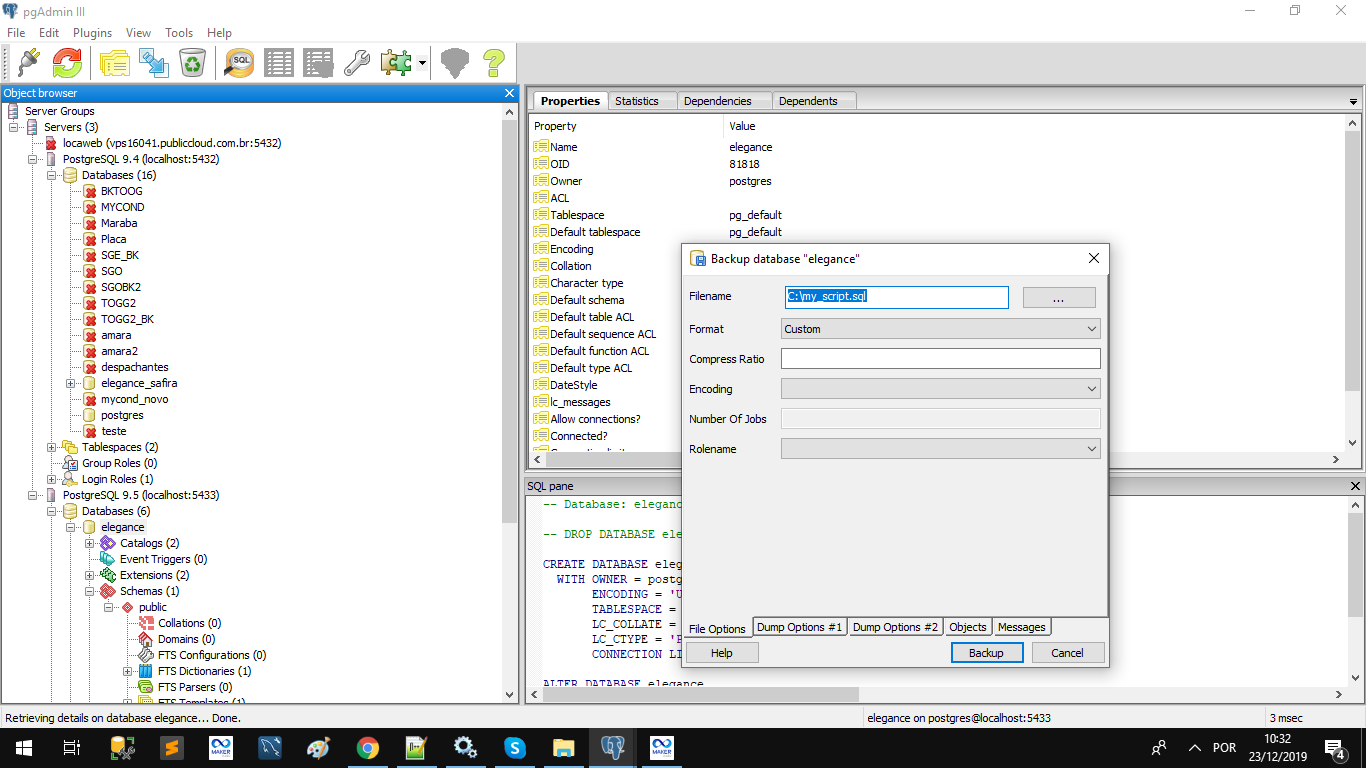Expand the Catalogs (2) node

tap(90, 543)
